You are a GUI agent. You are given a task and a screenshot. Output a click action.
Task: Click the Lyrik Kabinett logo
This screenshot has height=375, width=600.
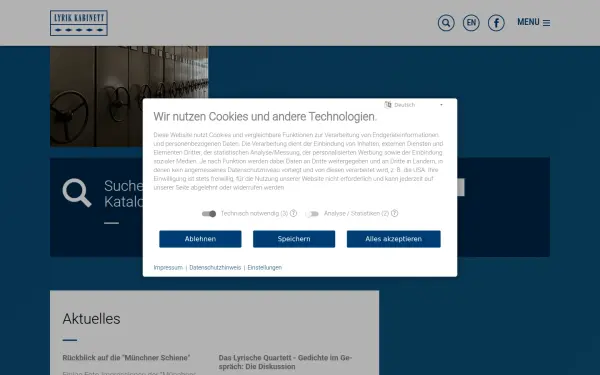click(79, 23)
